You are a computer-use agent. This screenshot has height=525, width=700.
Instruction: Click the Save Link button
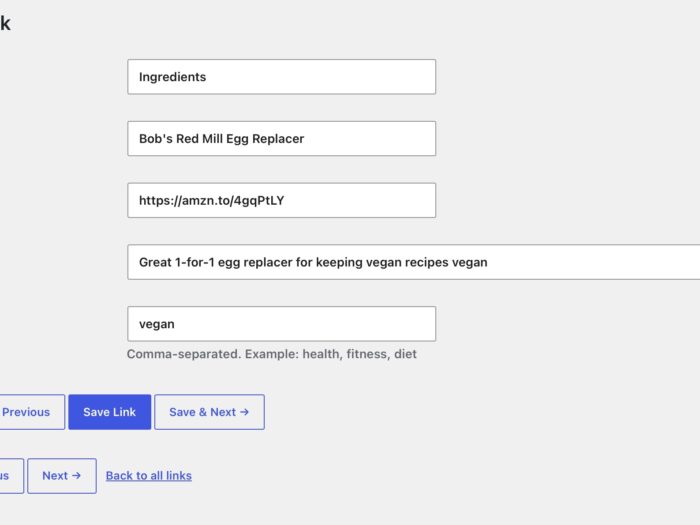click(109, 412)
